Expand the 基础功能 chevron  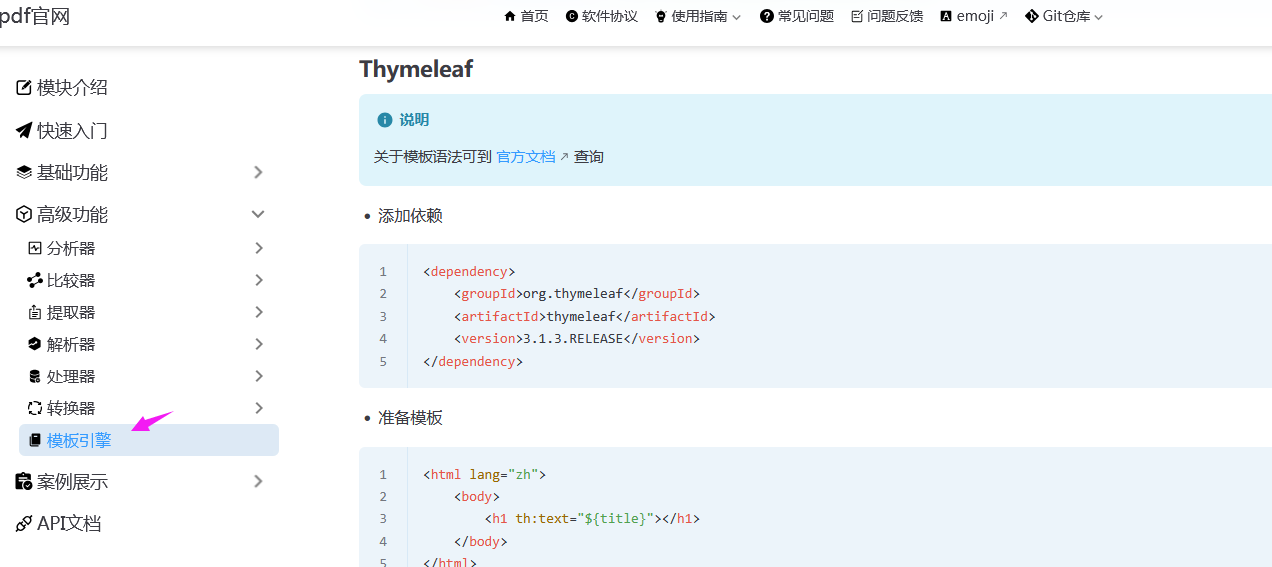pos(258,172)
